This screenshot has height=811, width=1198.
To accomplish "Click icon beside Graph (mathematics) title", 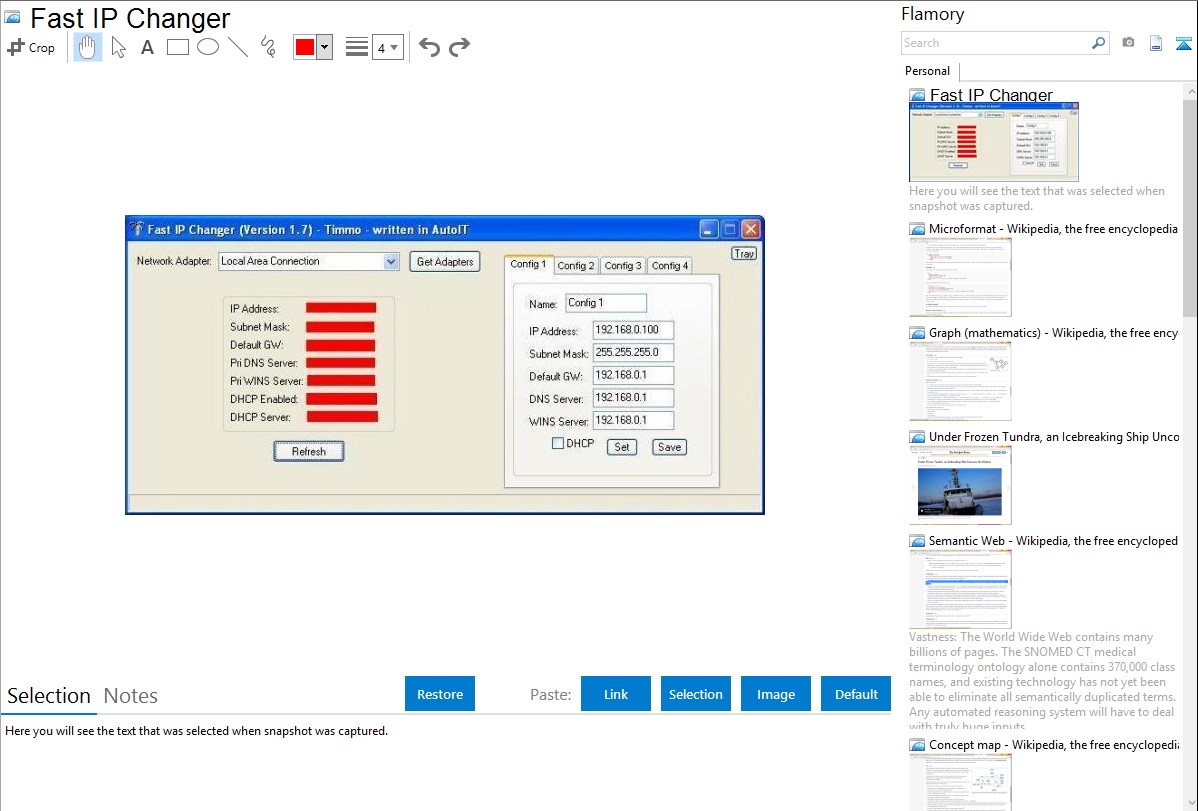I will click(917, 333).
